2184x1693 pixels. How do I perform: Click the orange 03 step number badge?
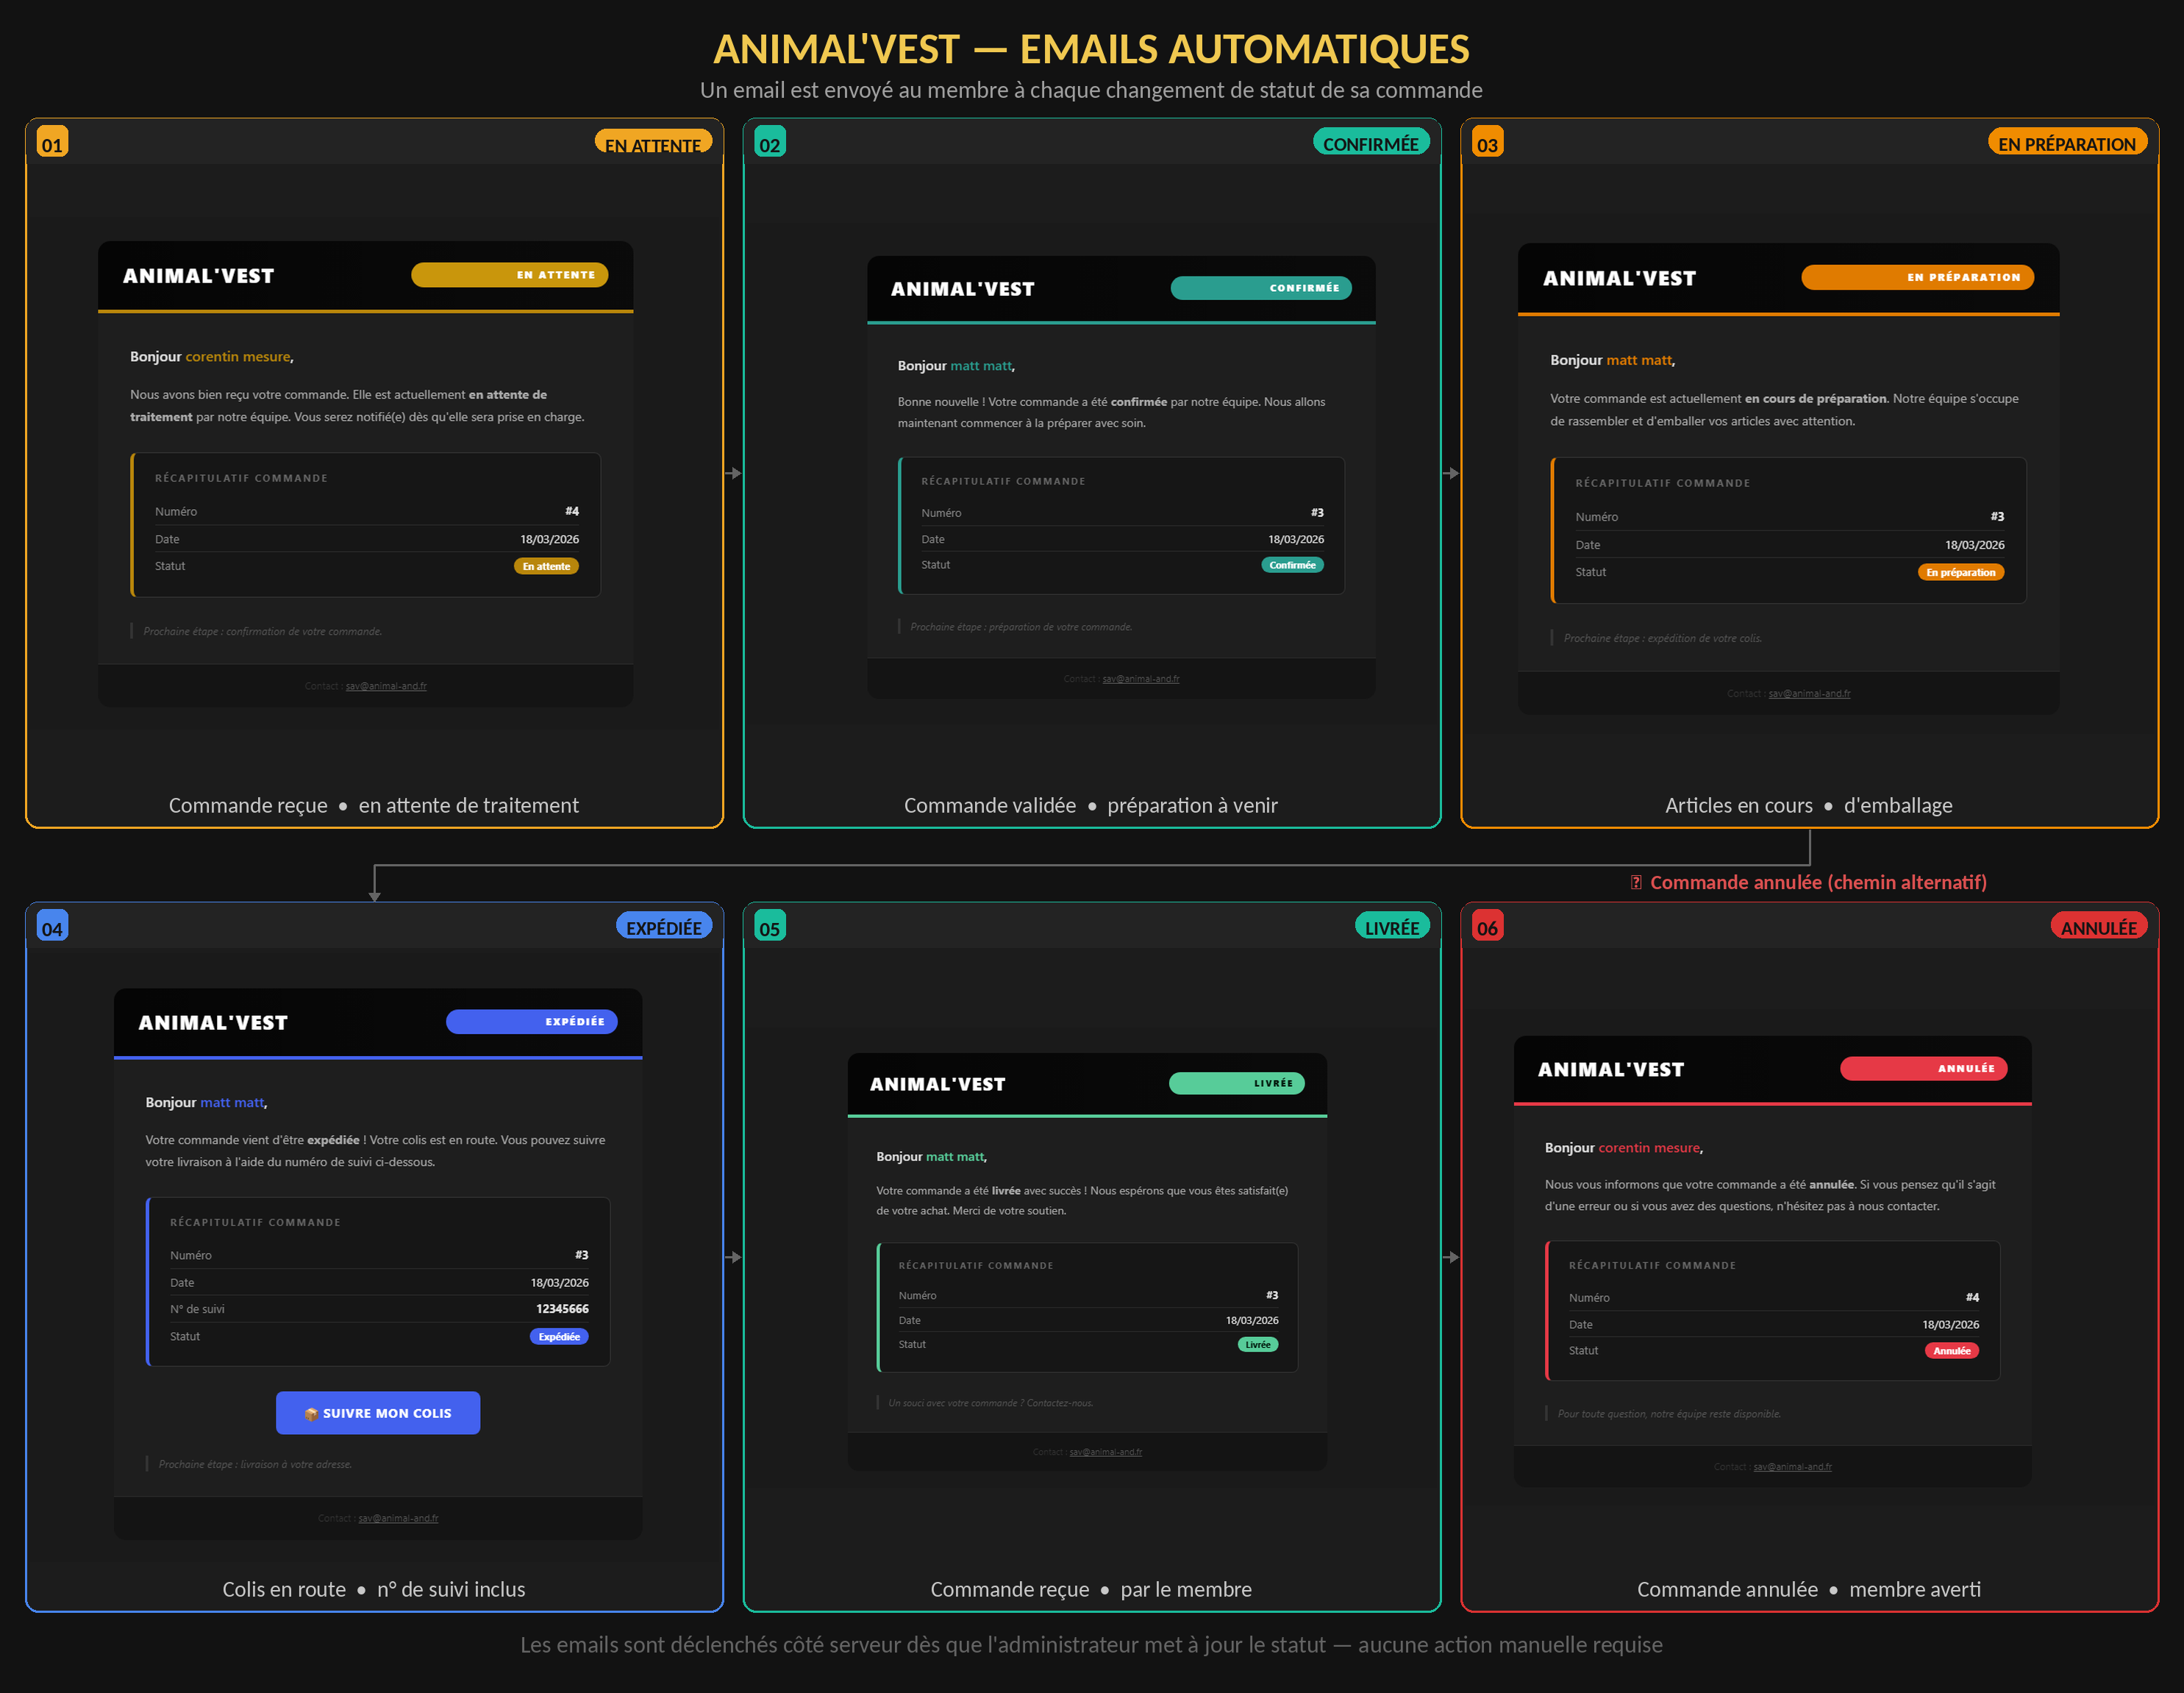pyautogui.click(x=1487, y=143)
